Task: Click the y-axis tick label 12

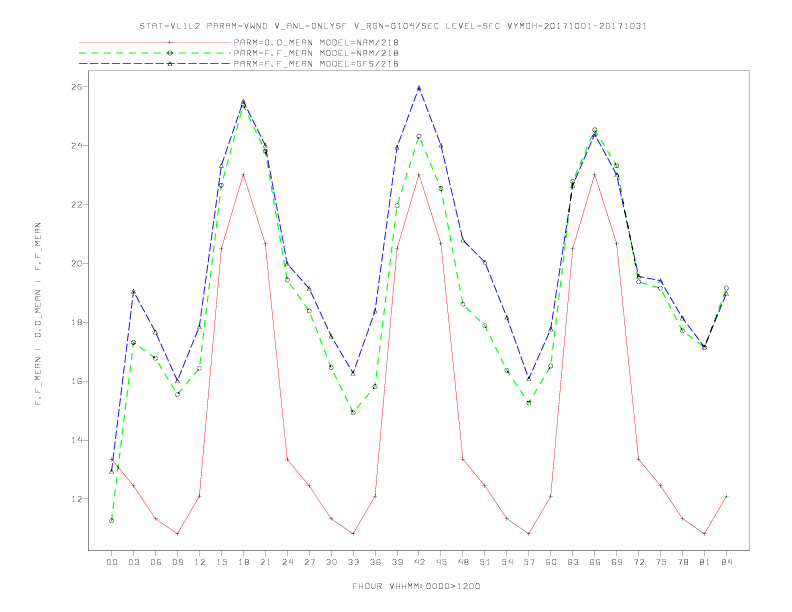Action: 77,499
